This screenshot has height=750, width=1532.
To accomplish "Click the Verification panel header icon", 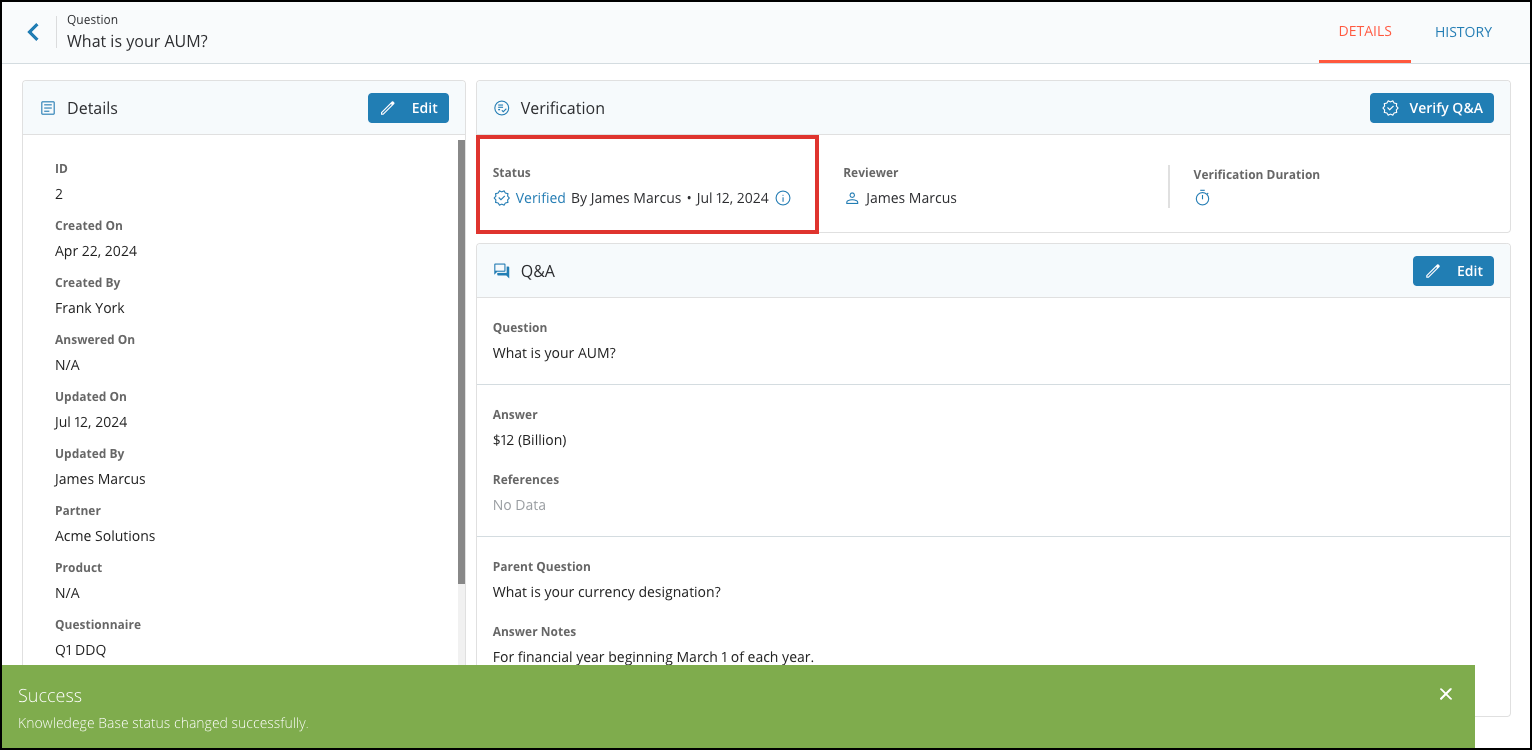I will (502, 108).
